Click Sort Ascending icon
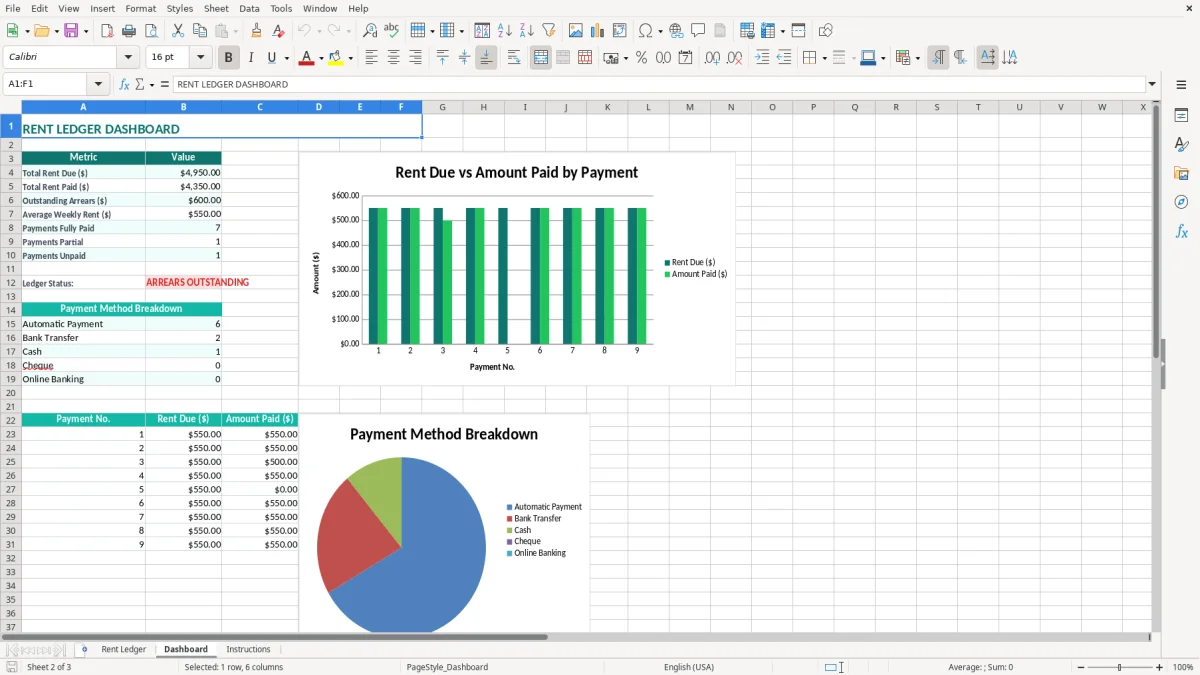Screen dimensions: 1200x675 tap(505, 31)
